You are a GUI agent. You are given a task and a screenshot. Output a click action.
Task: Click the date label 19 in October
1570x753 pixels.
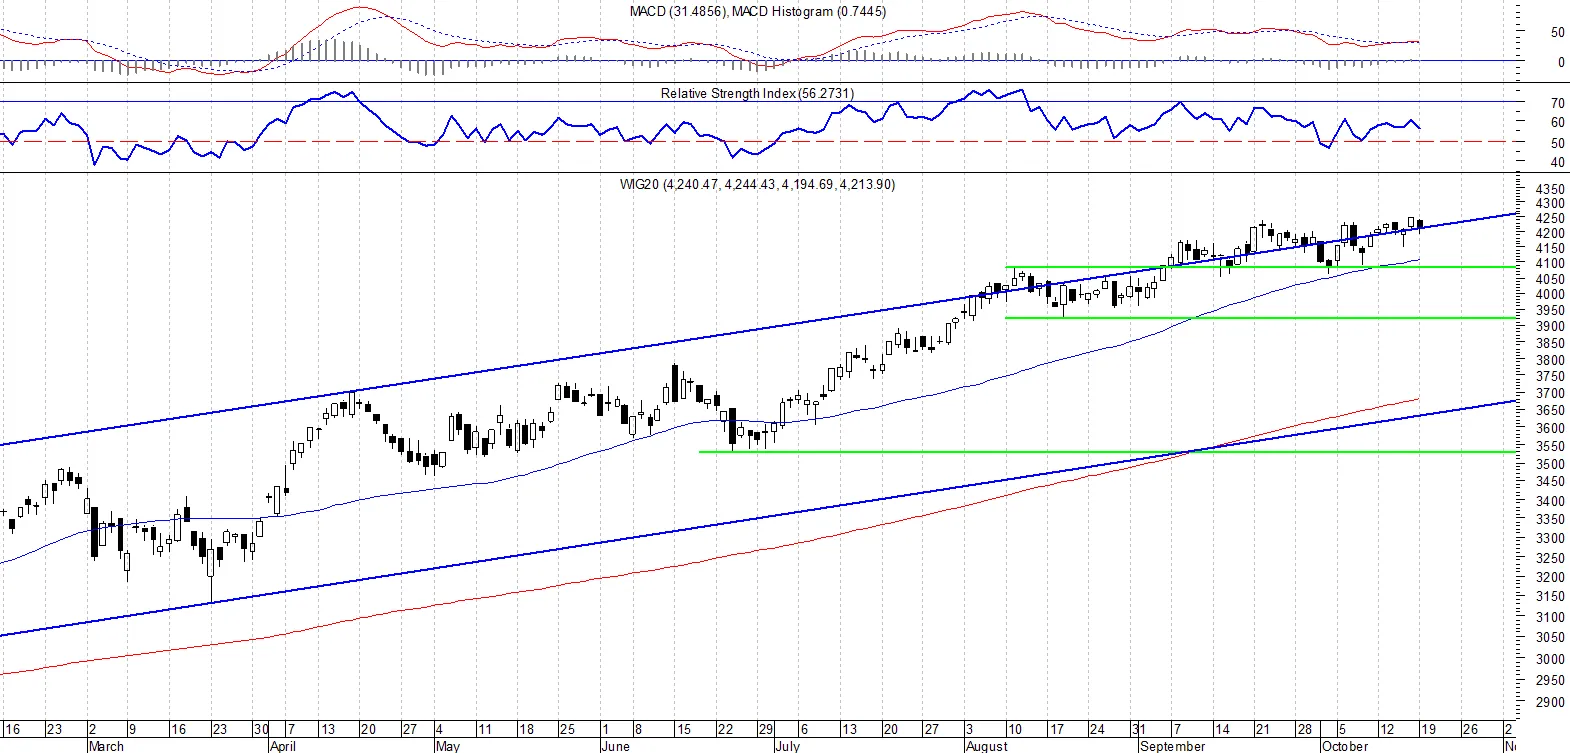coord(1428,729)
